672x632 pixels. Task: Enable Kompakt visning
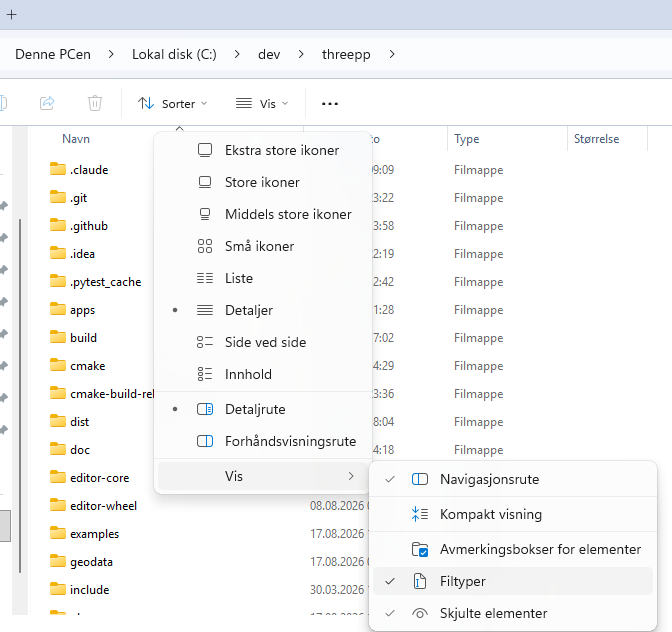point(513,514)
